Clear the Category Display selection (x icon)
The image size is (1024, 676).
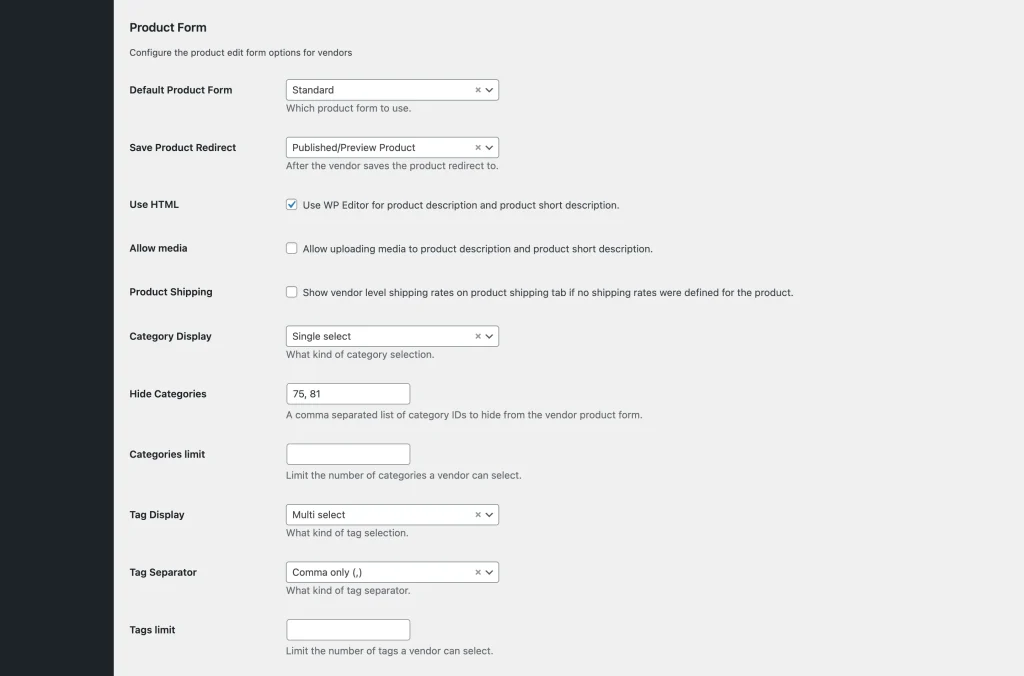pyautogui.click(x=478, y=336)
